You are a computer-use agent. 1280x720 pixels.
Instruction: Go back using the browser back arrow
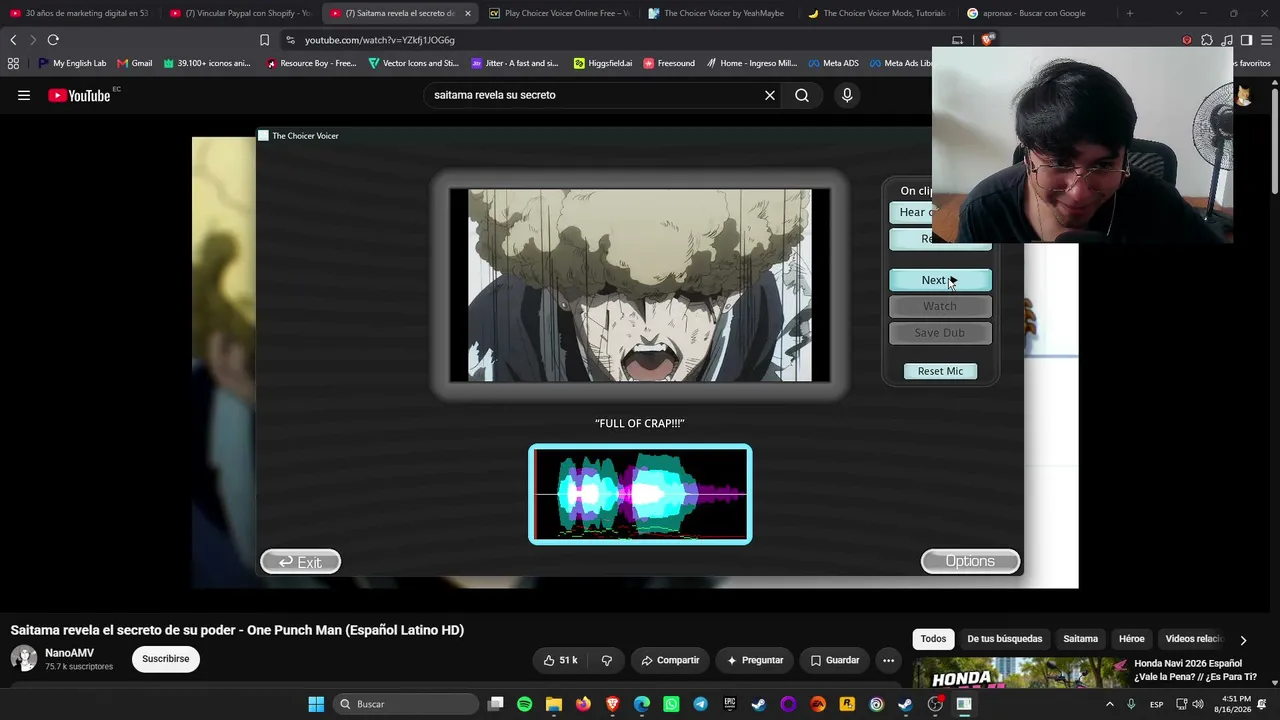(x=13, y=40)
